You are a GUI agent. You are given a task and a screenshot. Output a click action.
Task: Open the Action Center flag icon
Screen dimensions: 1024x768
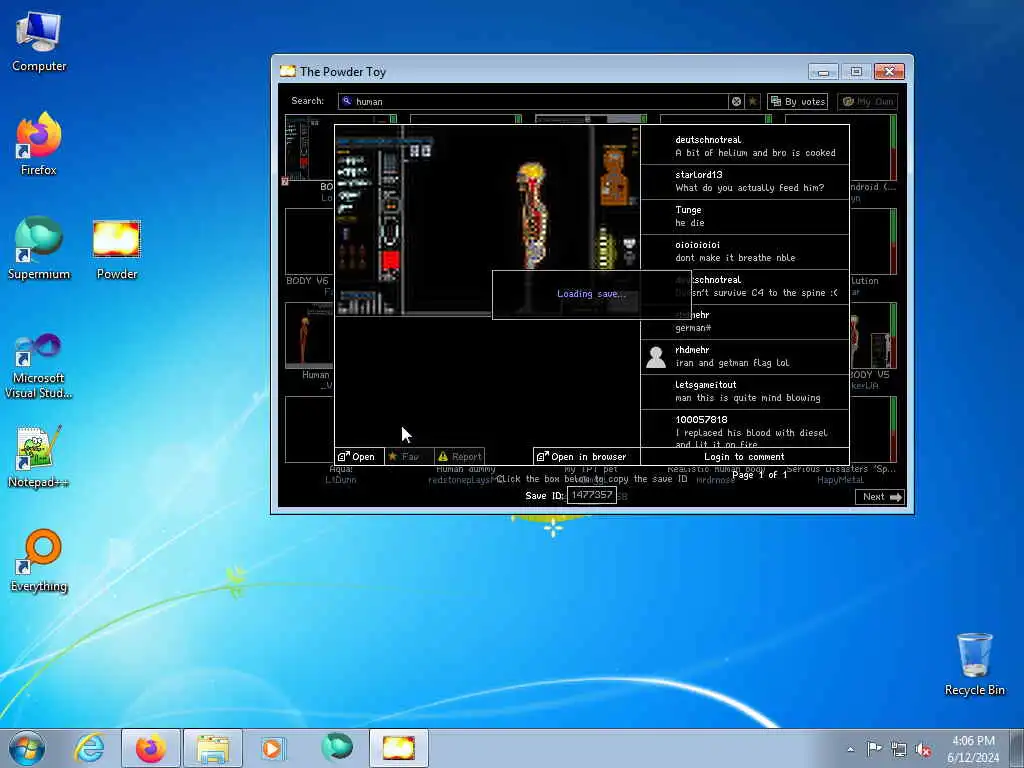[x=874, y=748]
